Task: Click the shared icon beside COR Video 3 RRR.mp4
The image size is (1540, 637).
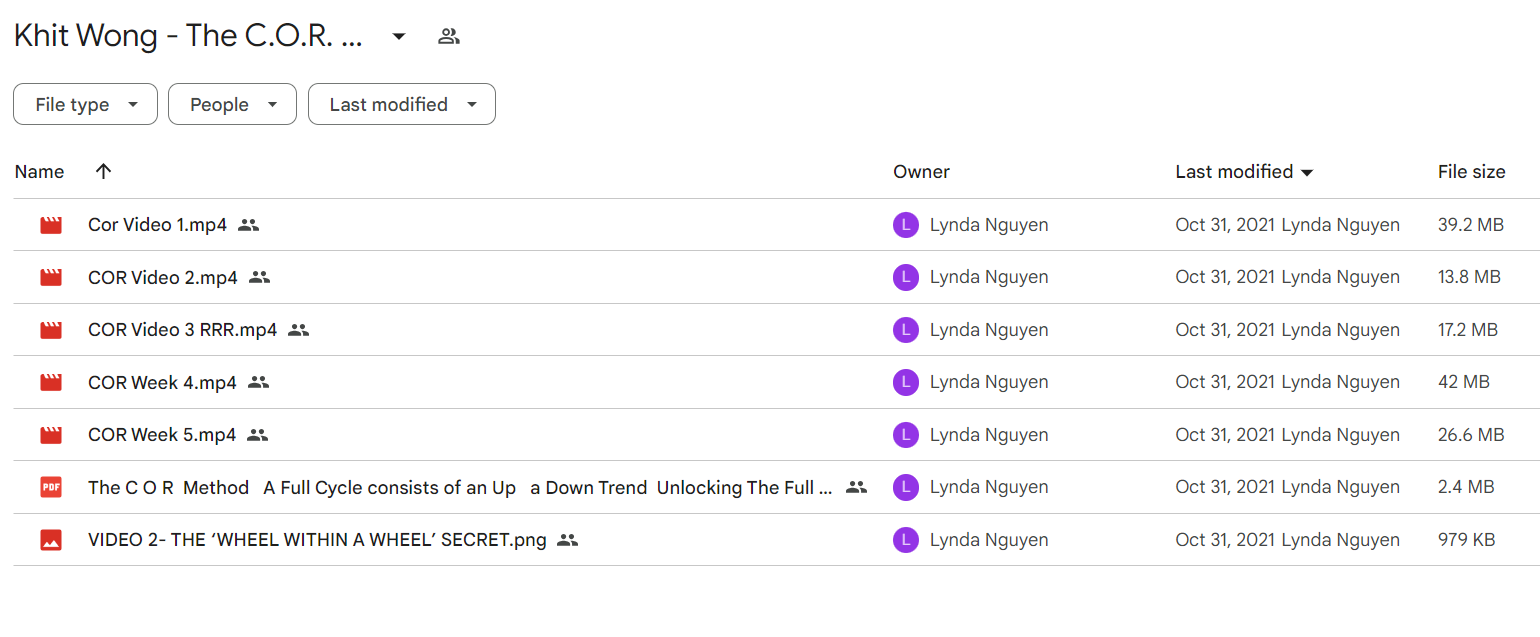Action: (298, 330)
